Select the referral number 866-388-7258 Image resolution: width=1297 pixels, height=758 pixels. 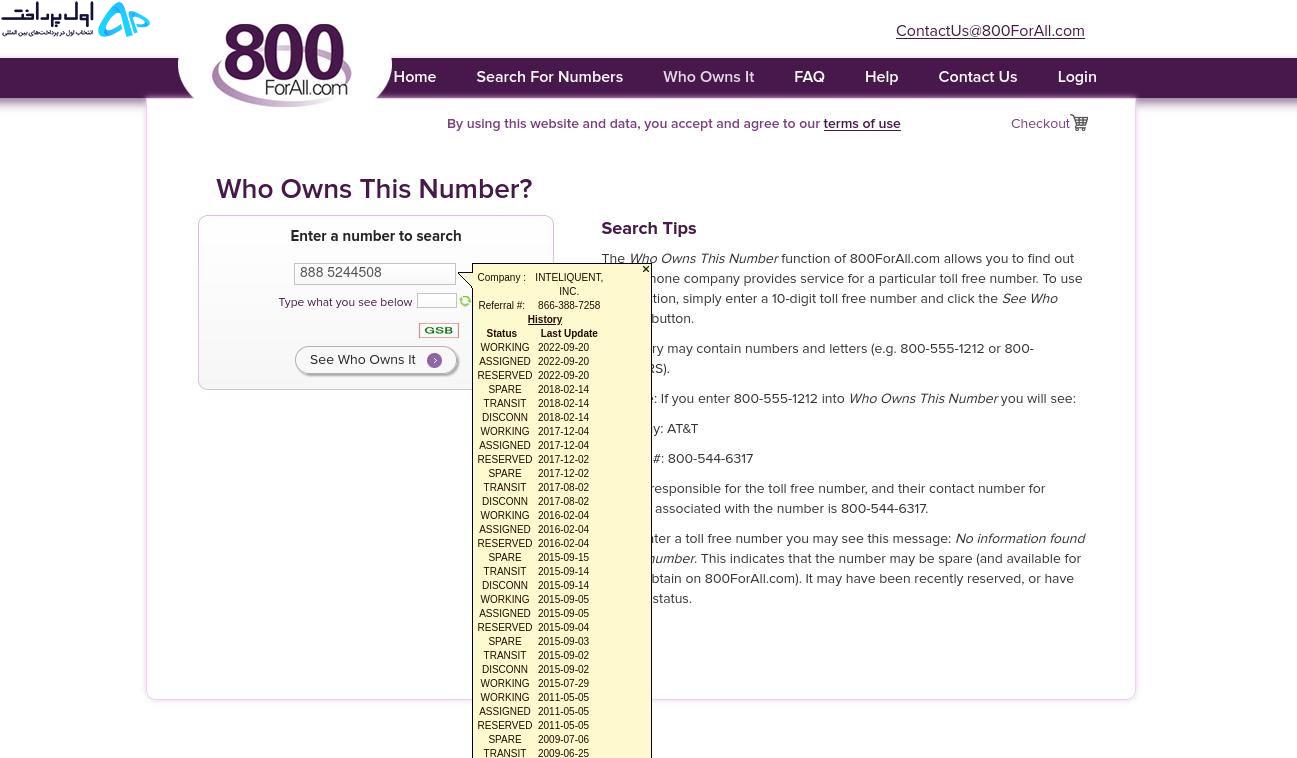tap(569, 306)
